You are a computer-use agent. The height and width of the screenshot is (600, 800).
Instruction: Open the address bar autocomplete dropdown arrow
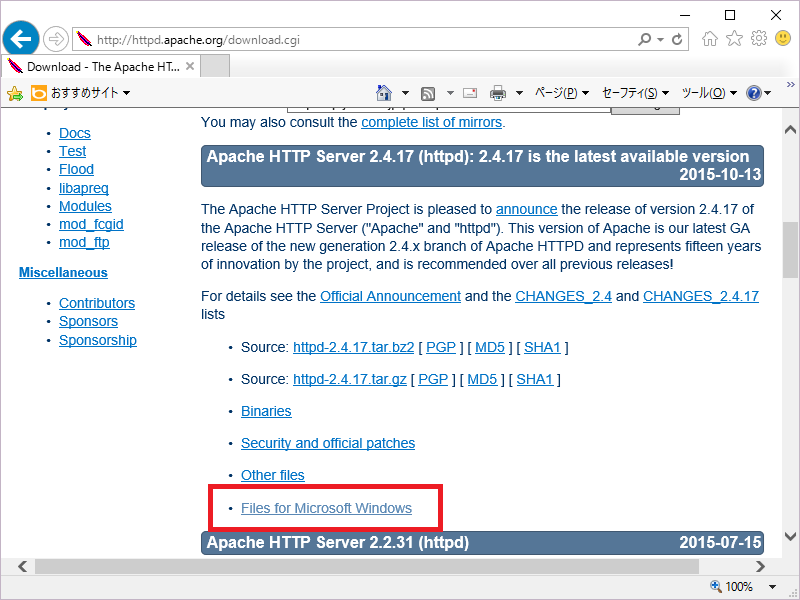(x=661, y=40)
